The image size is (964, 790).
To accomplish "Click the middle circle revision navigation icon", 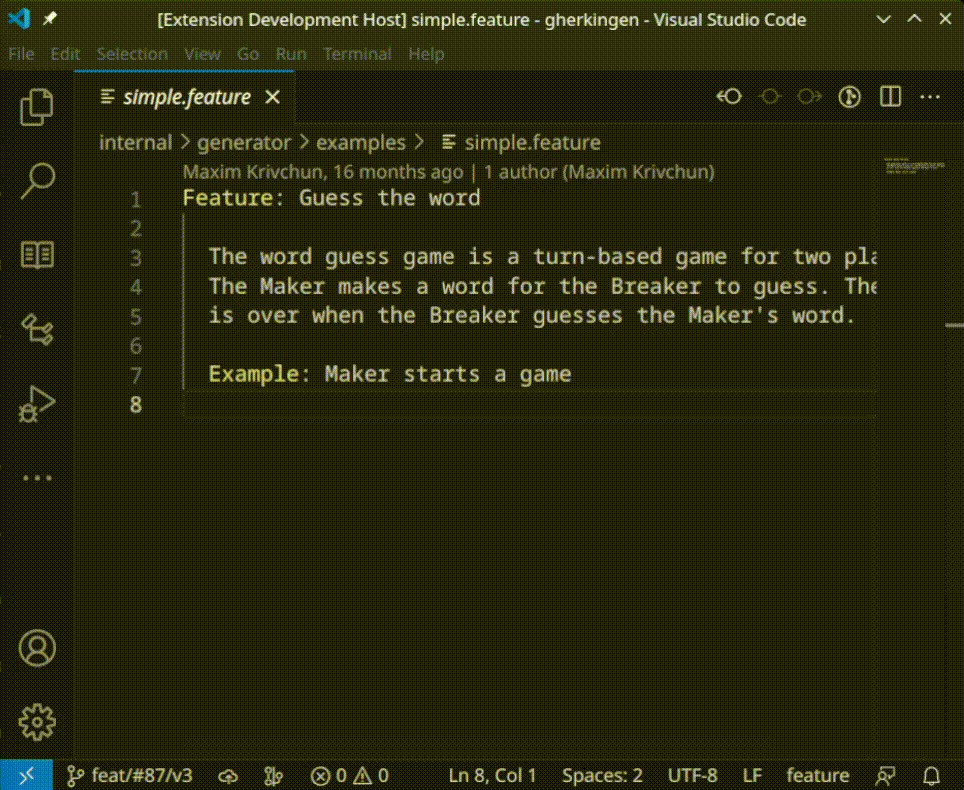I will point(770,97).
